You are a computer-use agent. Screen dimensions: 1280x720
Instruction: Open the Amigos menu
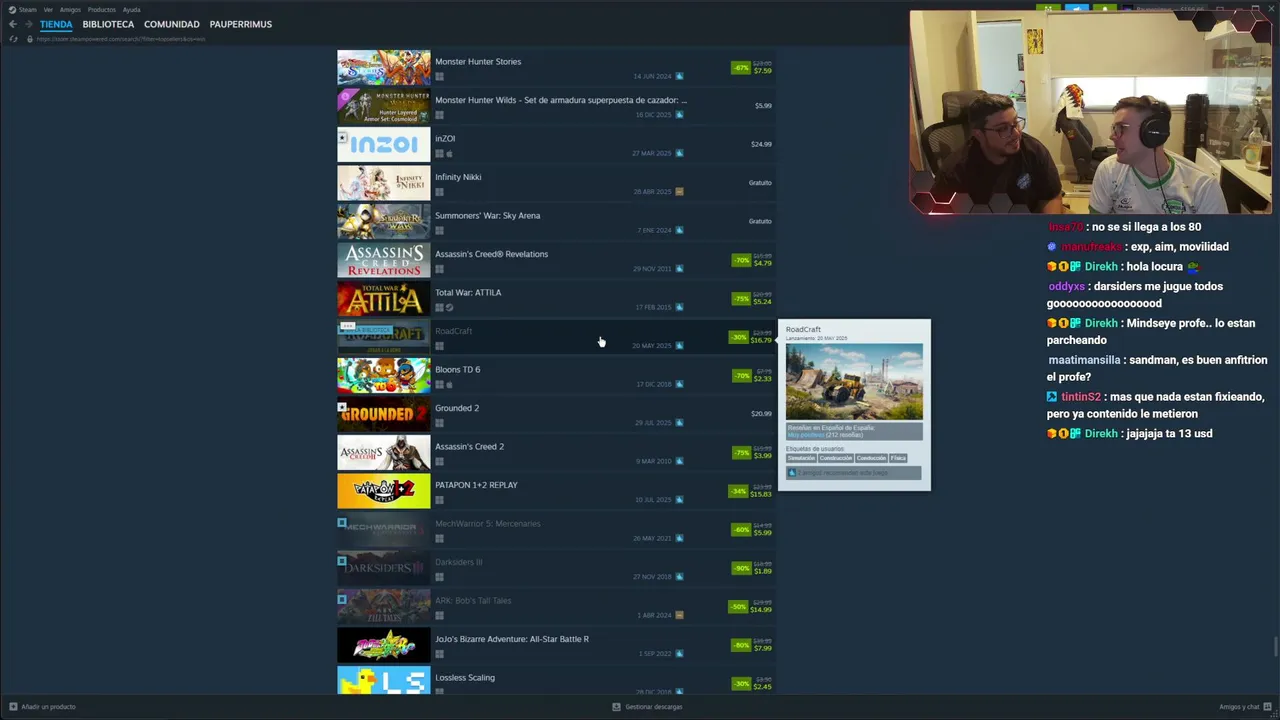tap(70, 10)
